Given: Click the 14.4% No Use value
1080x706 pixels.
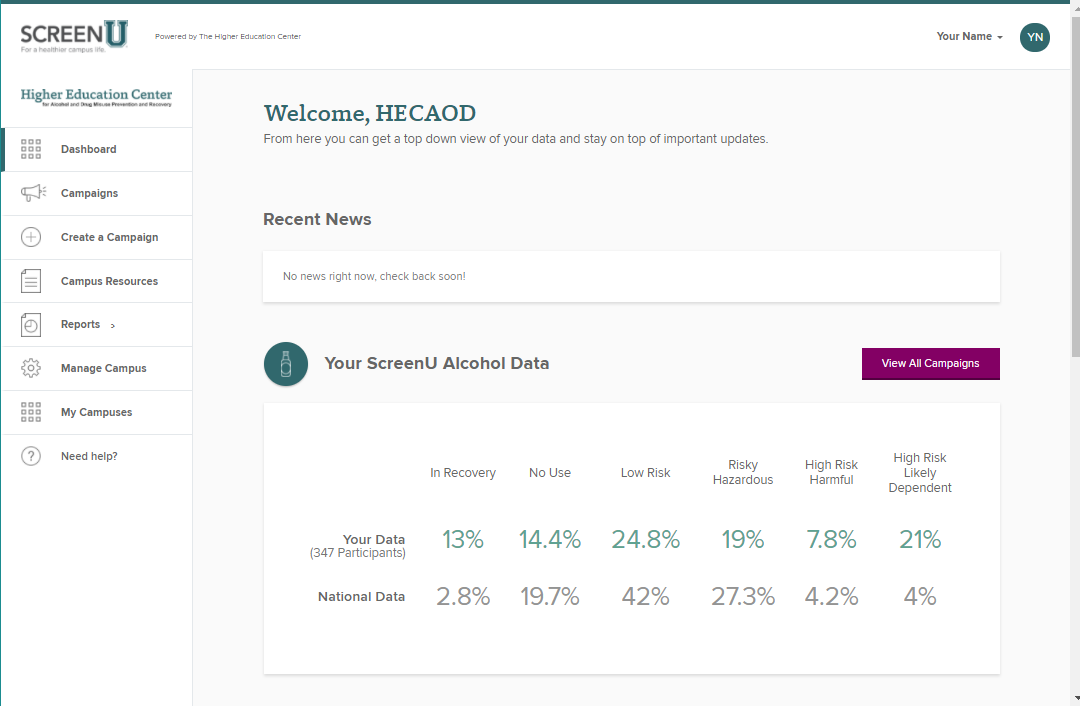Looking at the screenshot, I should [550, 539].
